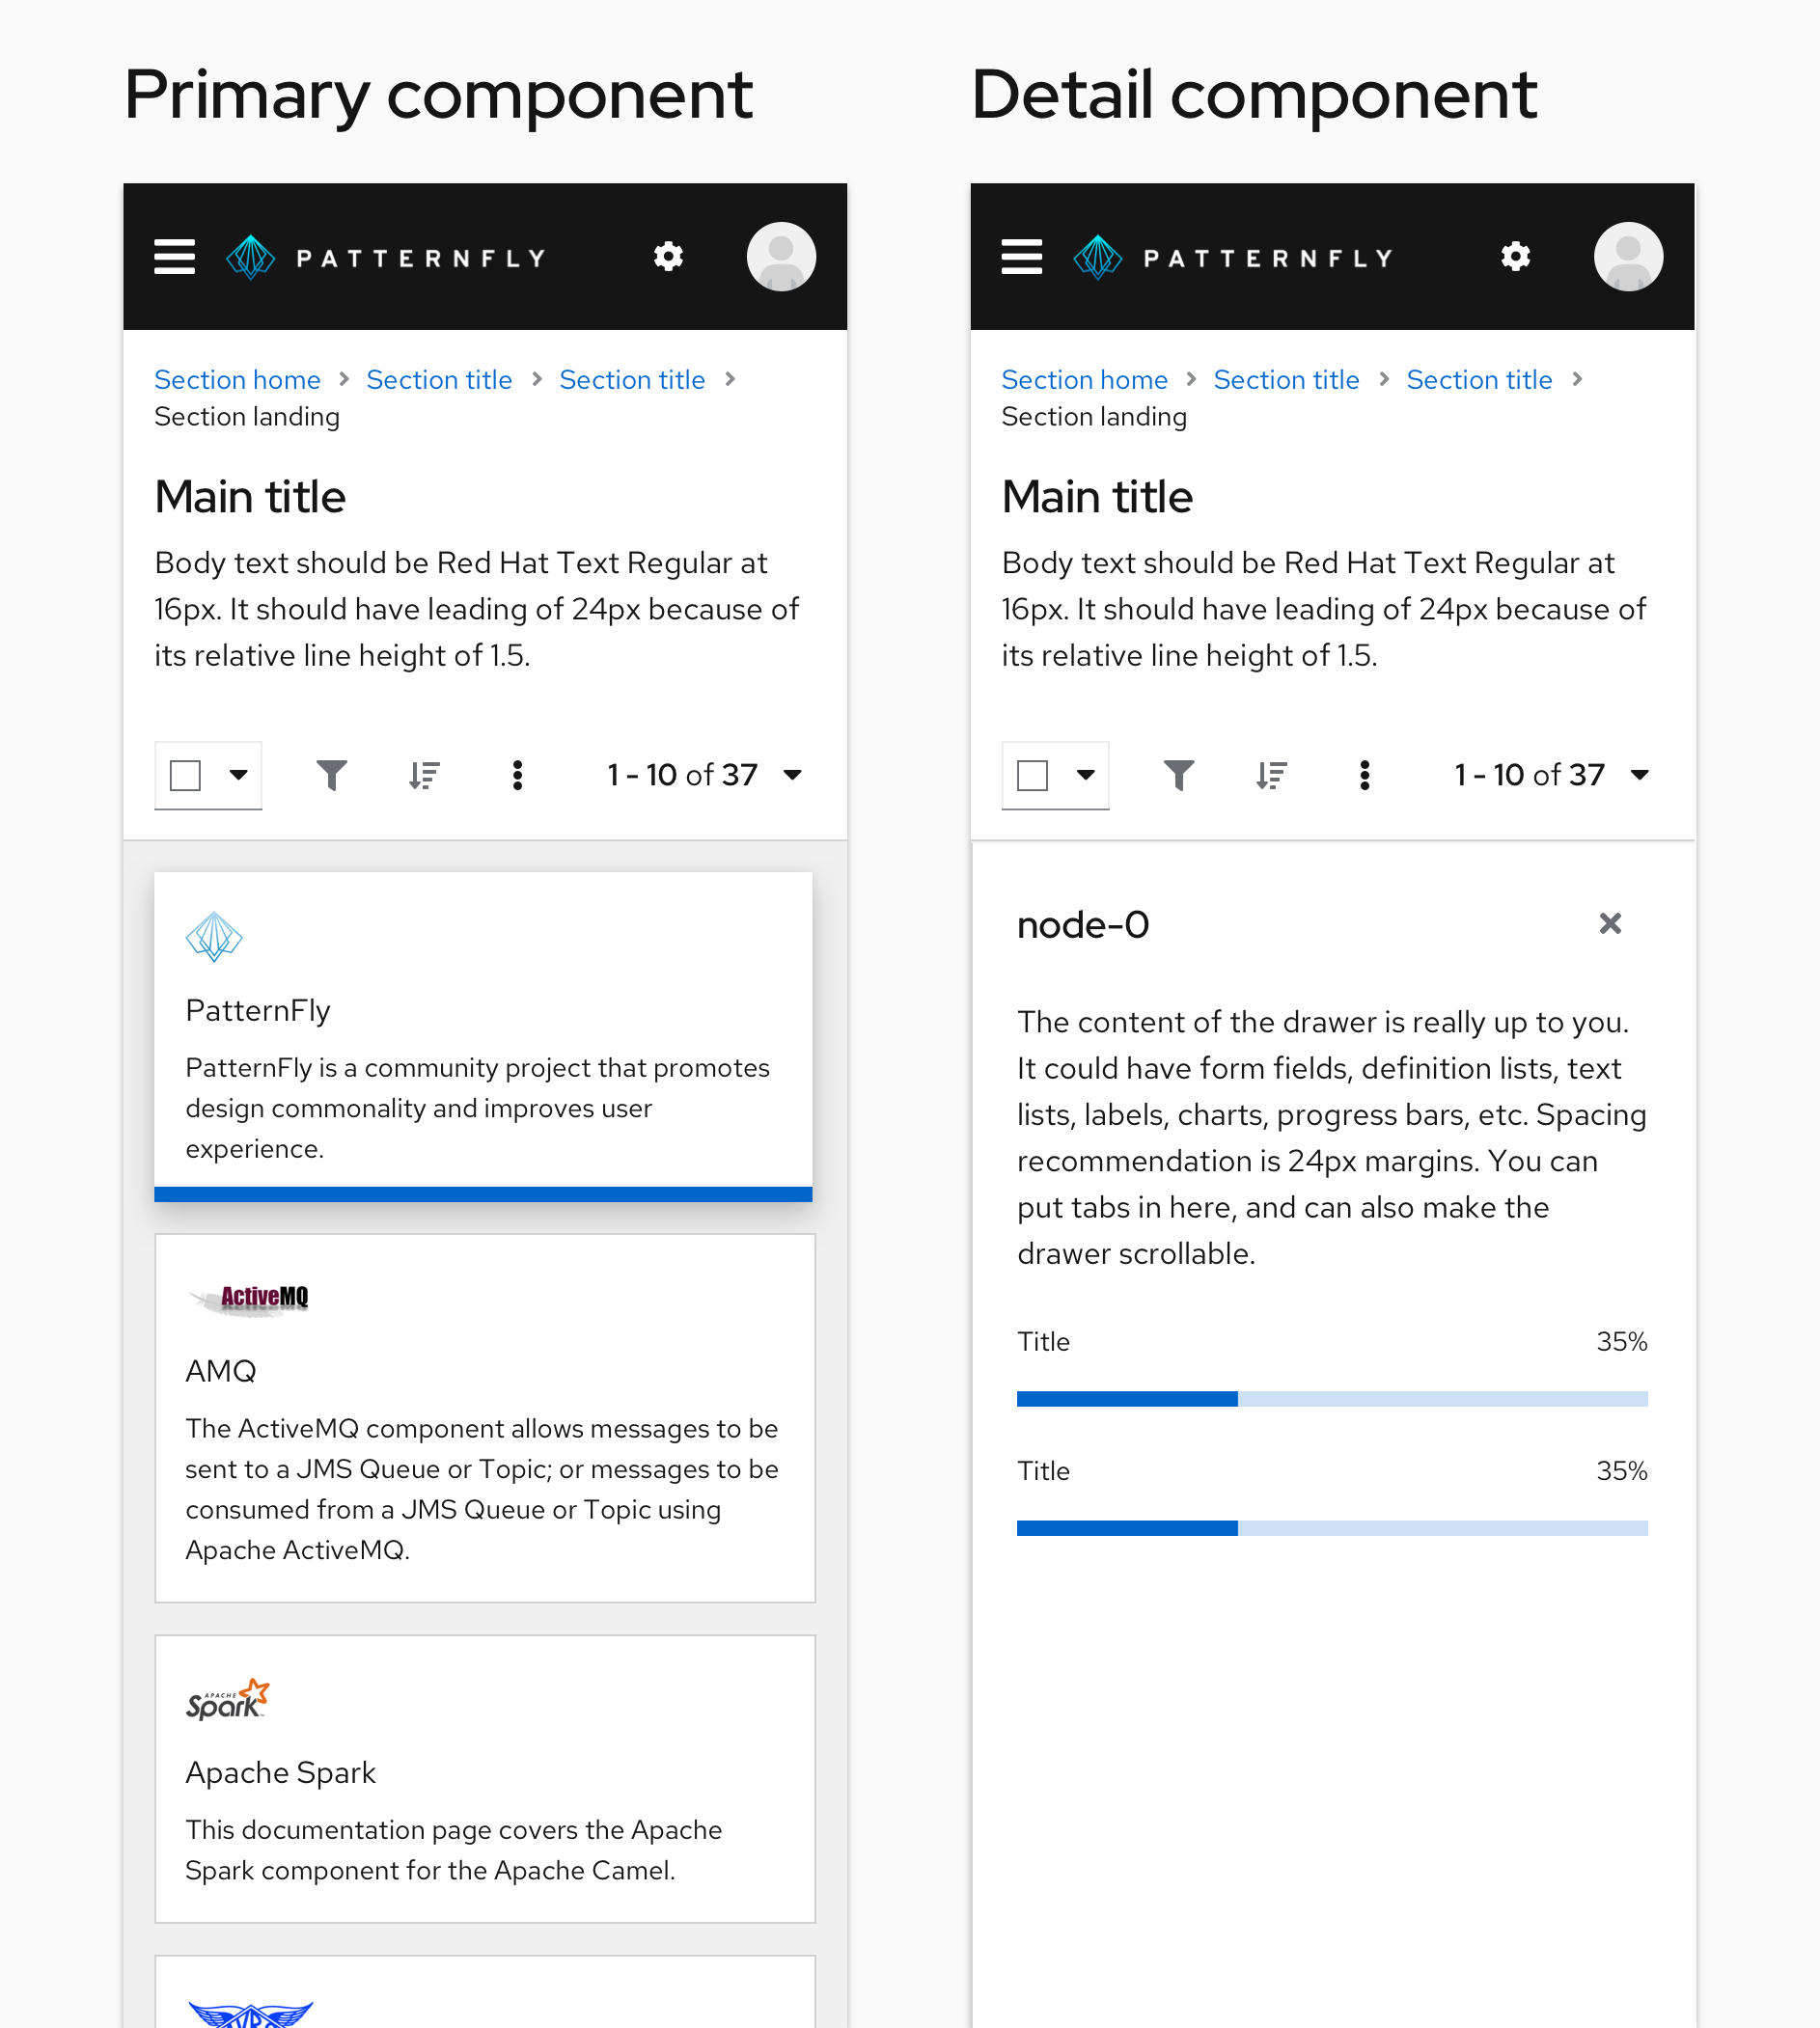The height and width of the screenshot is (2028, 1820).
Task: Click sort icon in Primary component toolbar
Action: [424, 775]
